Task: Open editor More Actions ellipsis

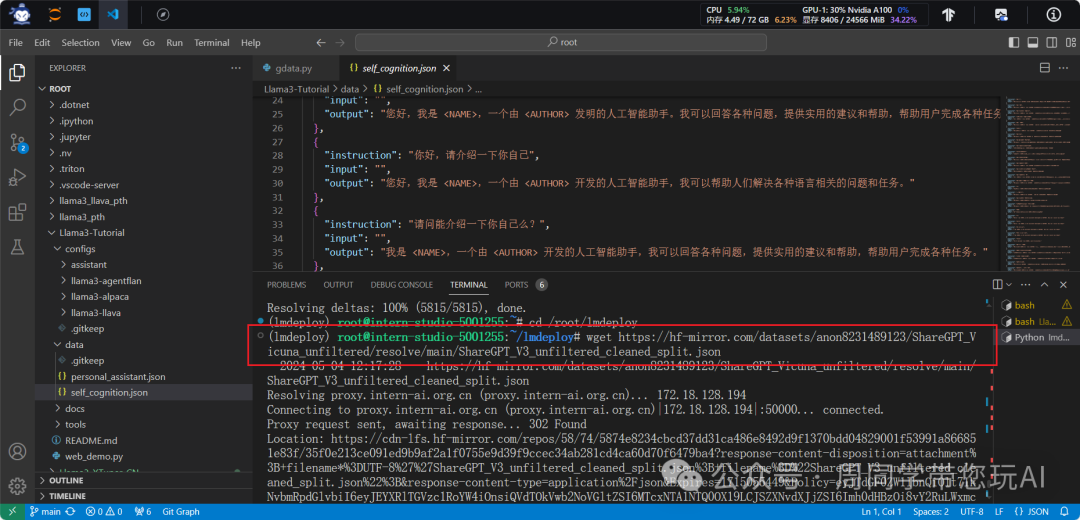Action: 1065,68
